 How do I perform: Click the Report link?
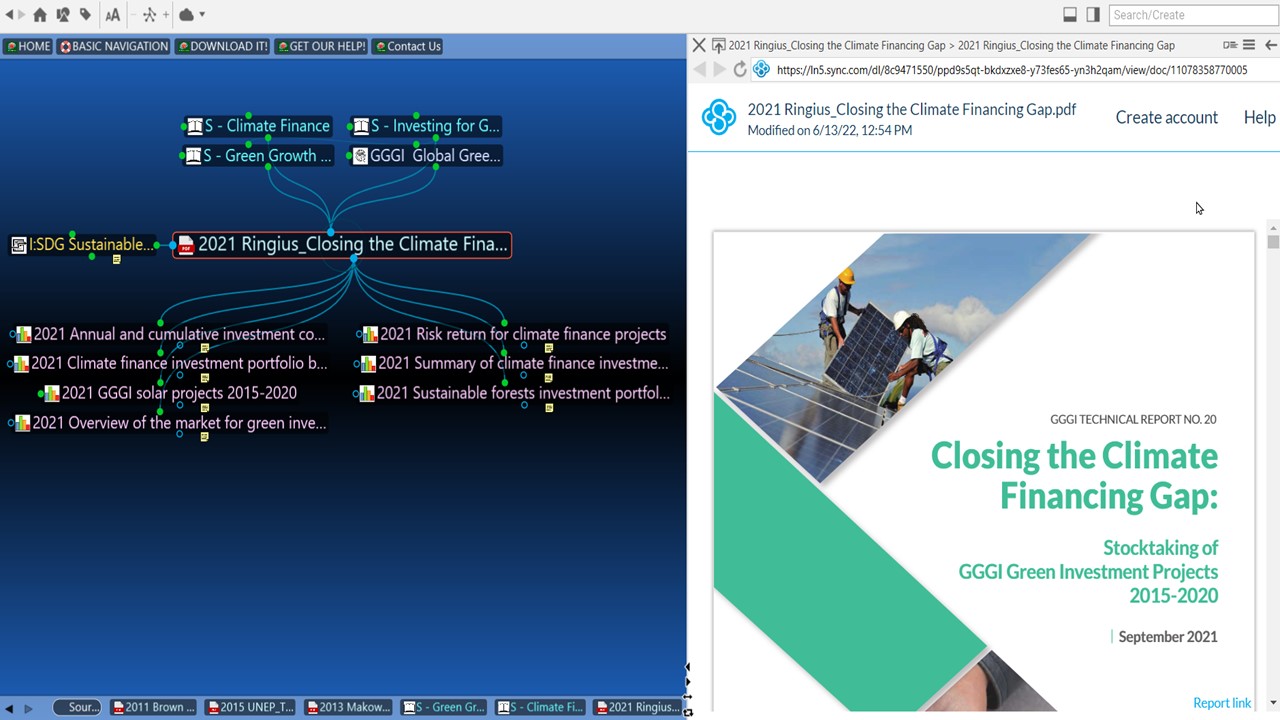click(1222, 703)
